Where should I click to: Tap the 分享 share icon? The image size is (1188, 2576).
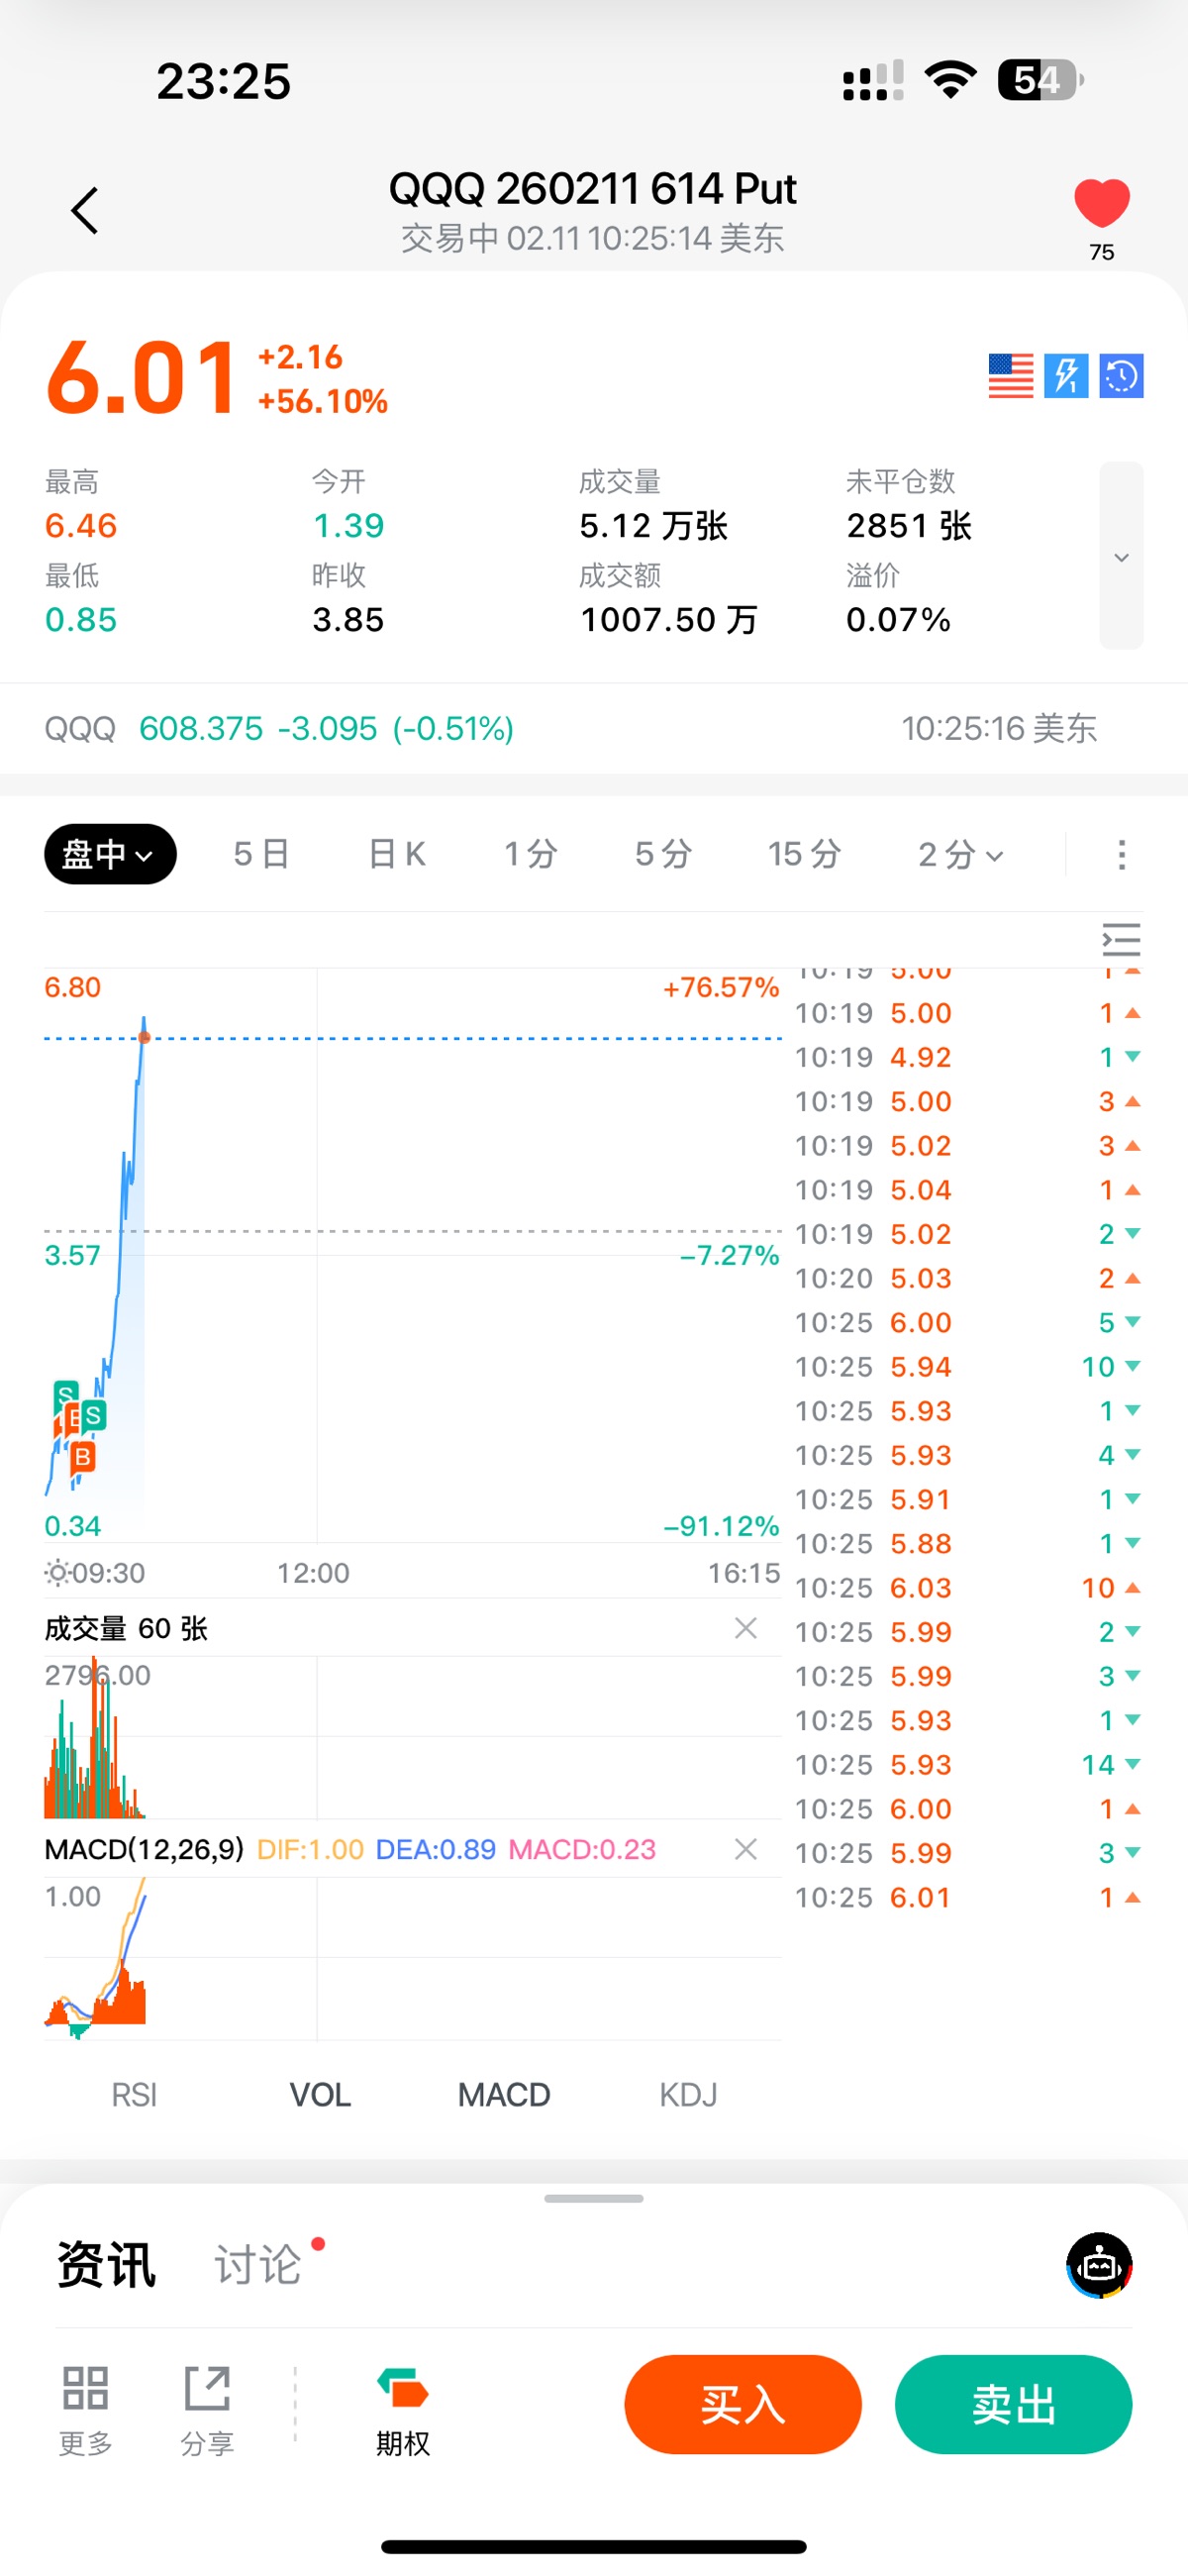[x=207, y=2408]
